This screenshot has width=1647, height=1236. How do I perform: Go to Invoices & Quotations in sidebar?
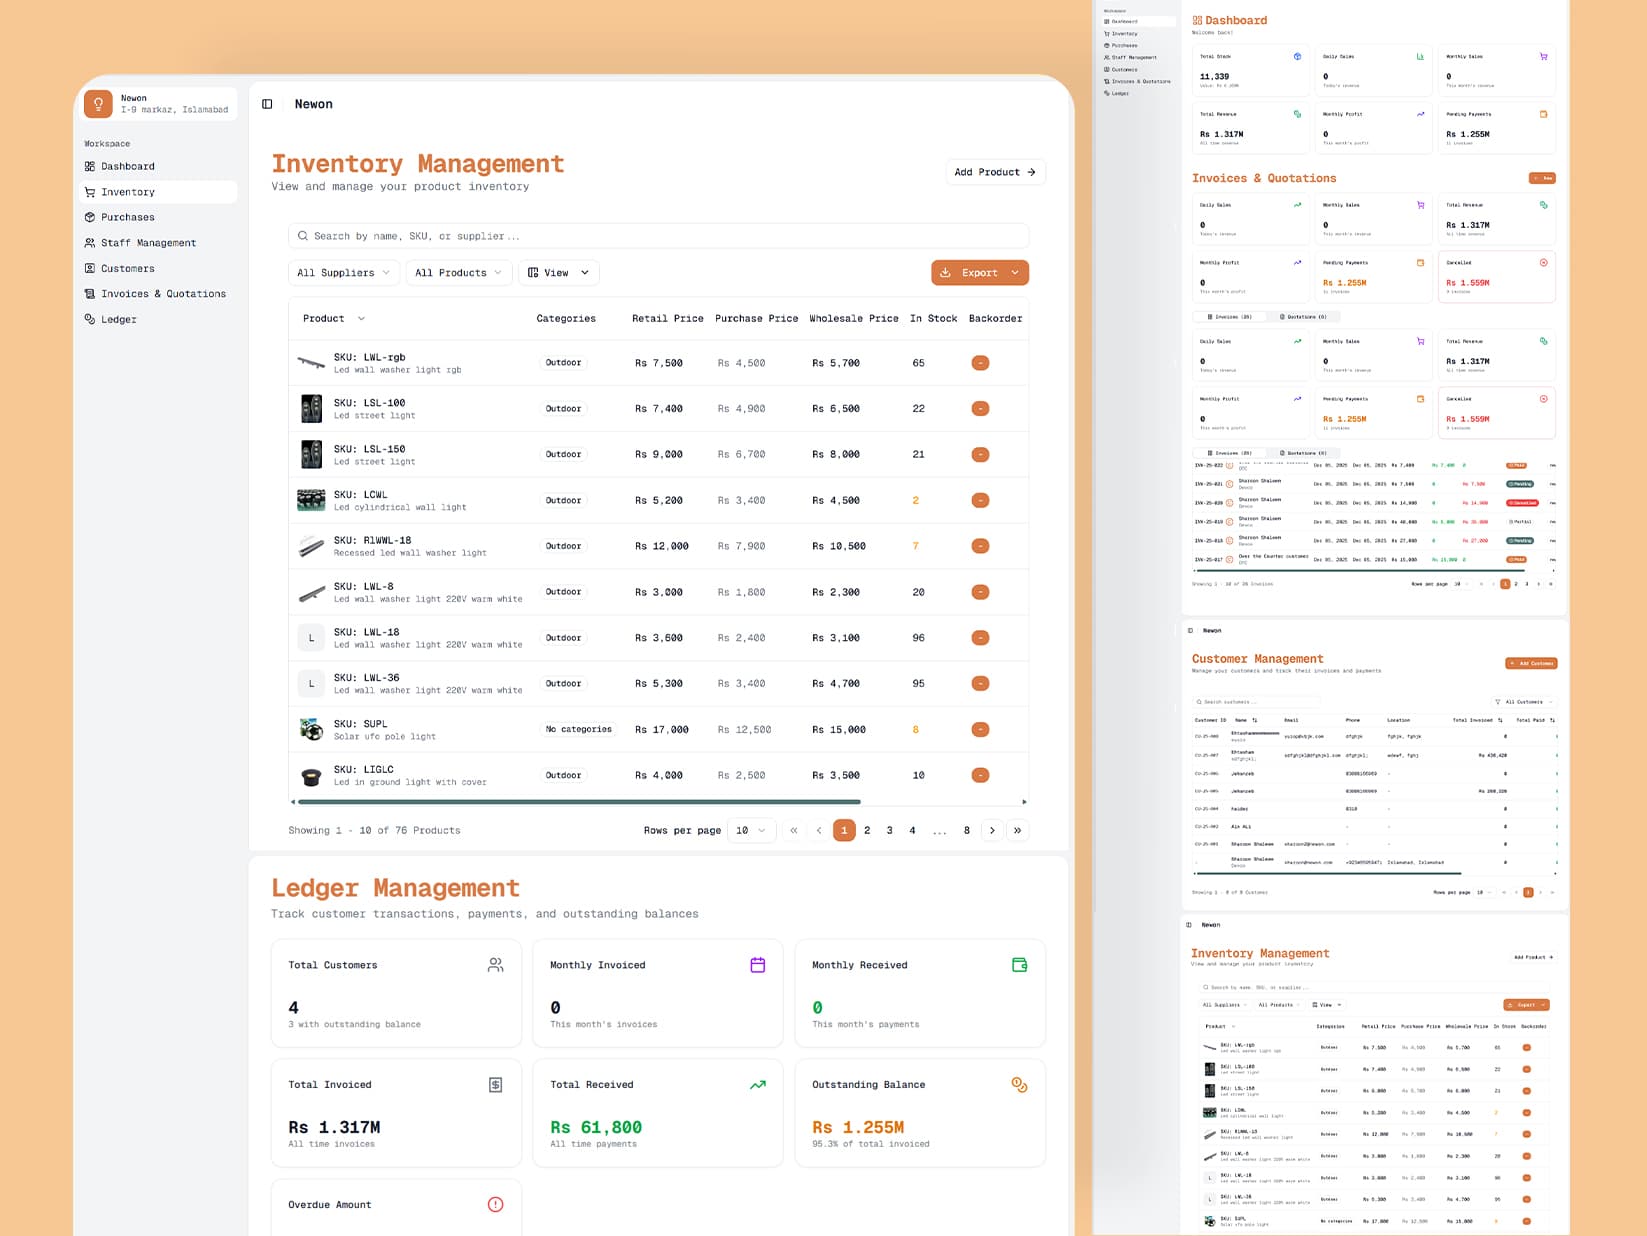(x=163, y=294)
